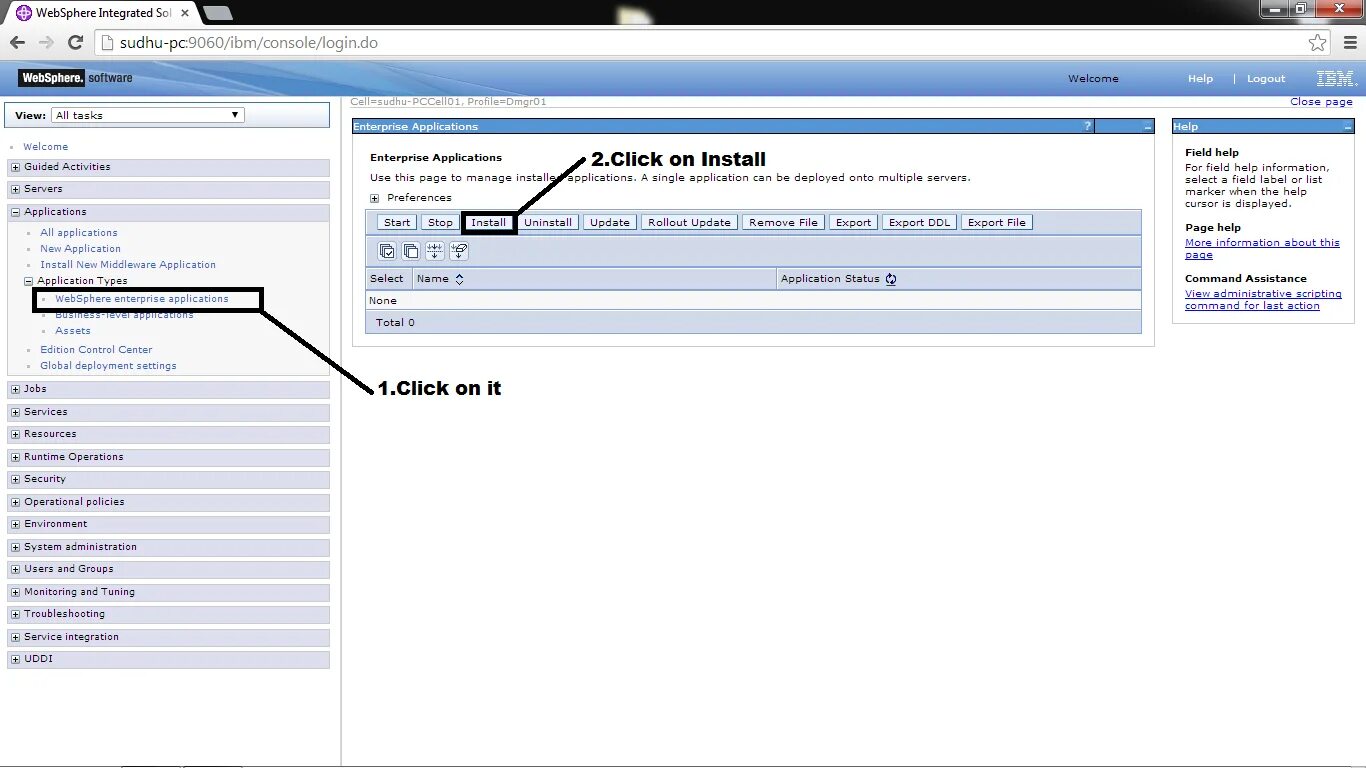Expand System administration group
The image size is (1366, 768).
(x=15, y=547)
